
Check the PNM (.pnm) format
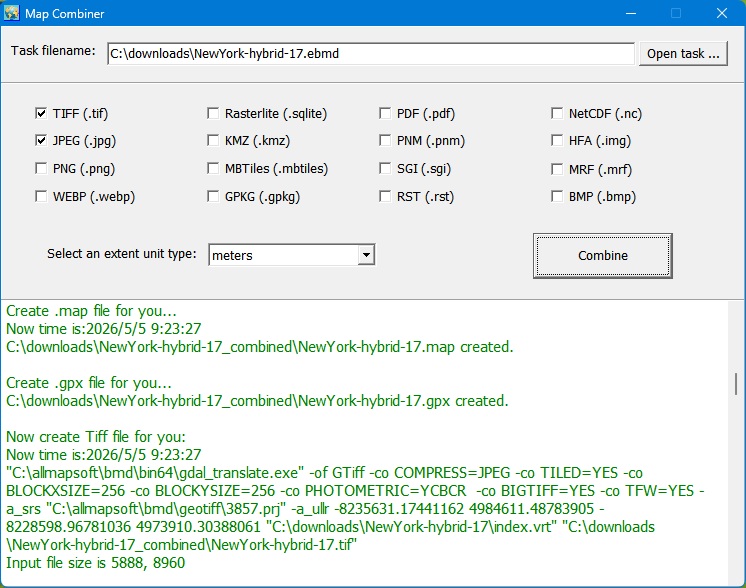pos(385,140)
